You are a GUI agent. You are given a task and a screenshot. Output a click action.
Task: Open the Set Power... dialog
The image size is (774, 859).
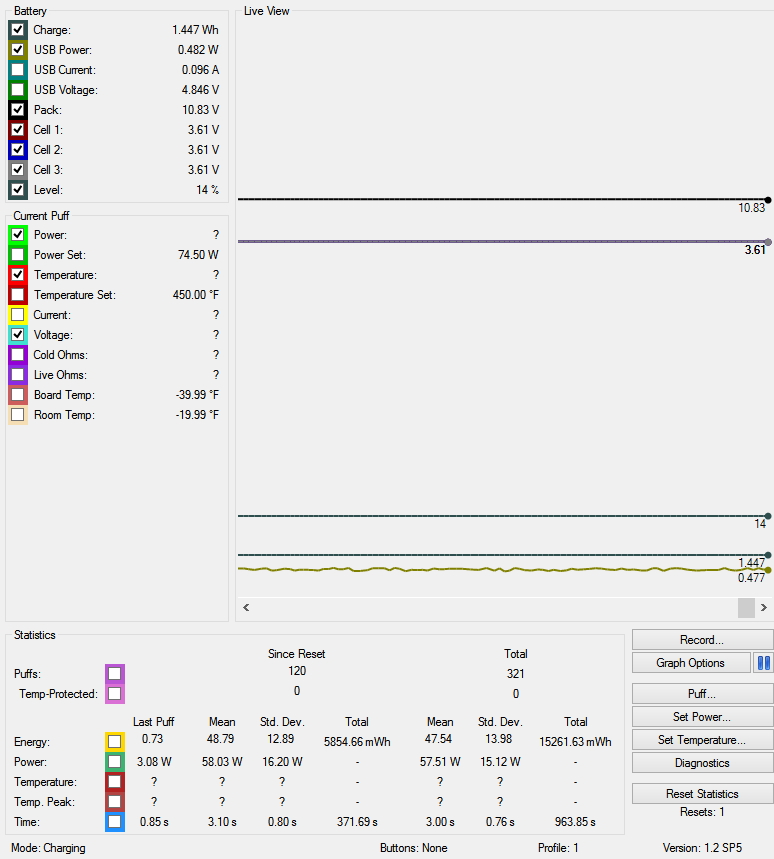pos(702,717)
